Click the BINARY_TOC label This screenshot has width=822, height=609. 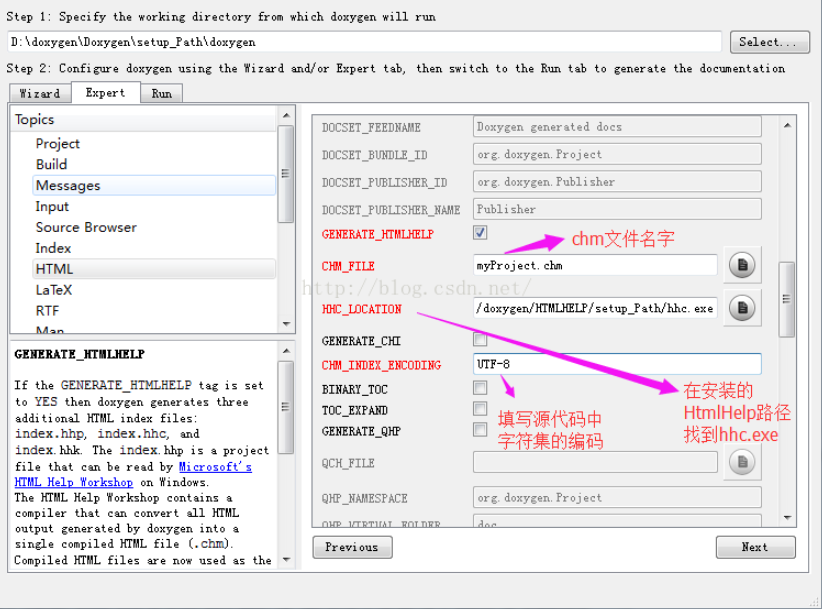[x=354, y=389]
